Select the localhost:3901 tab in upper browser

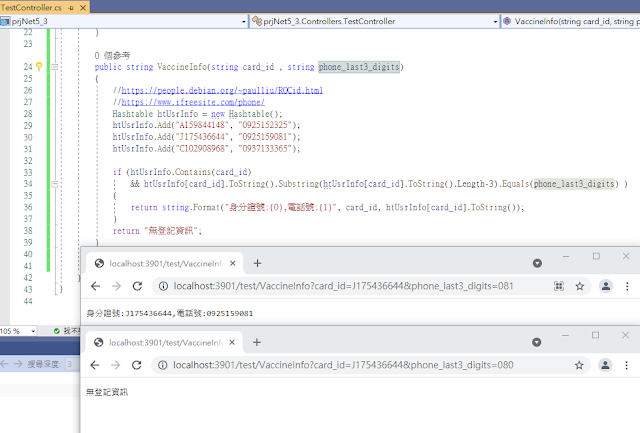point(166,263)
